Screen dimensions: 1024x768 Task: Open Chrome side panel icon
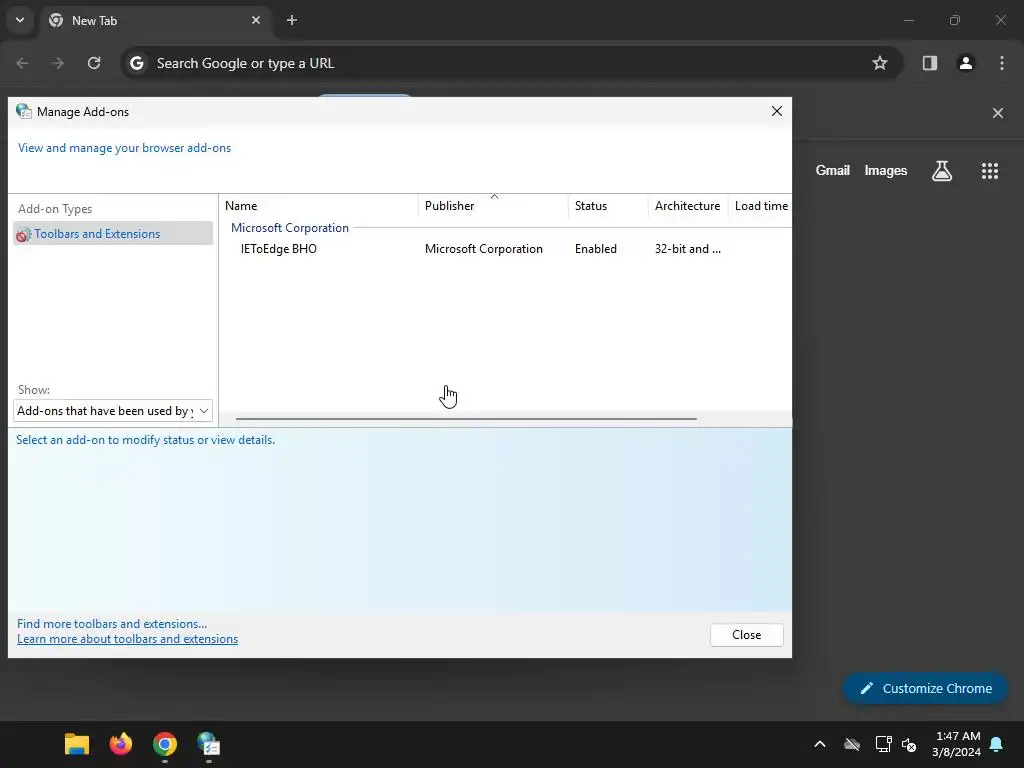(930, 63)
